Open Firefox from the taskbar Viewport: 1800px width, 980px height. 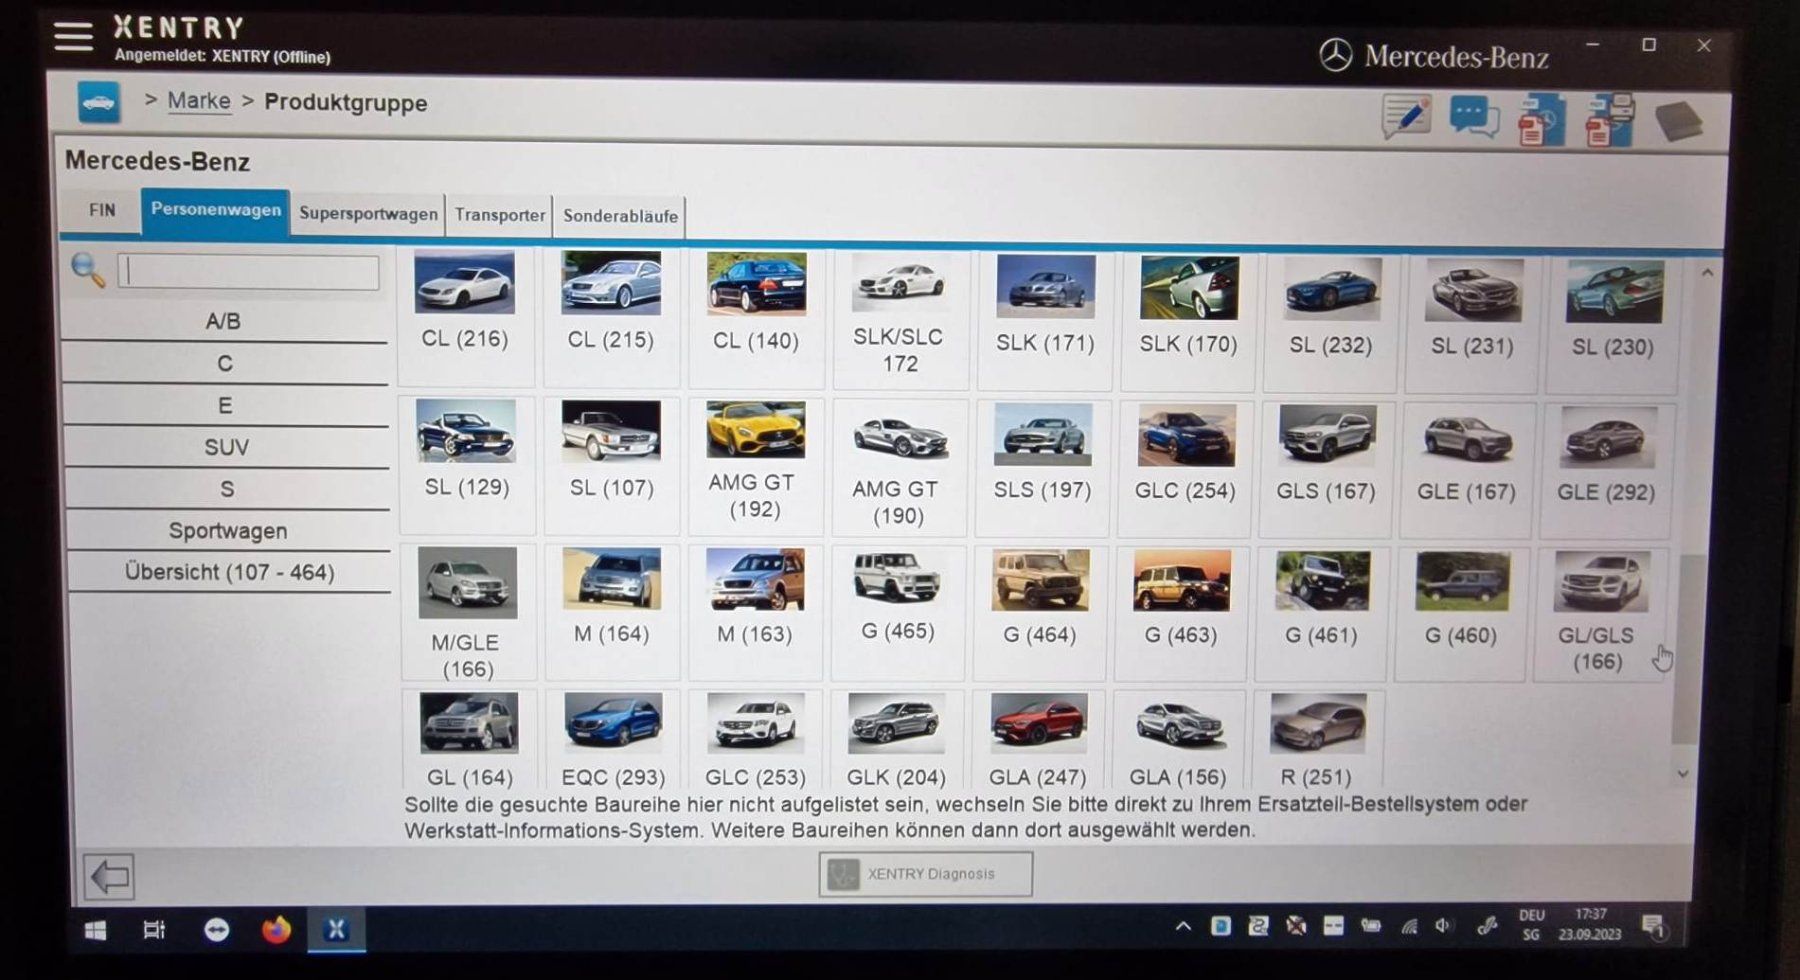tap(276, 930)
